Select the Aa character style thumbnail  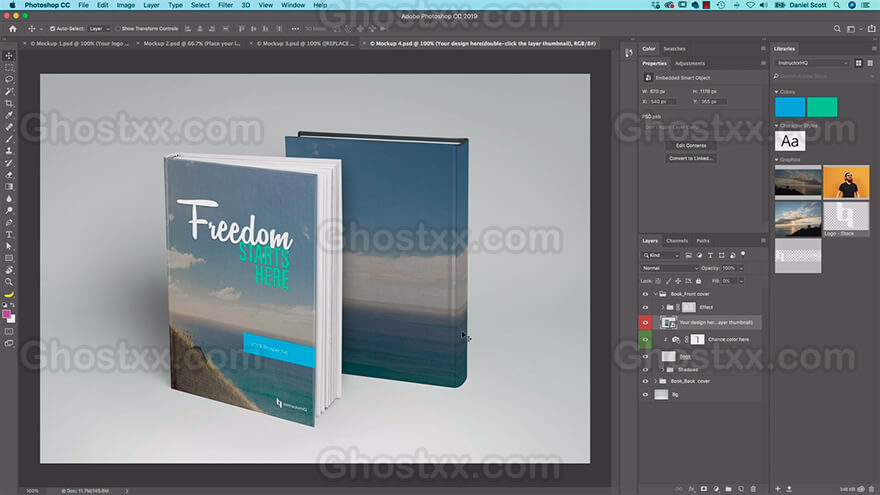click(790, 141)
